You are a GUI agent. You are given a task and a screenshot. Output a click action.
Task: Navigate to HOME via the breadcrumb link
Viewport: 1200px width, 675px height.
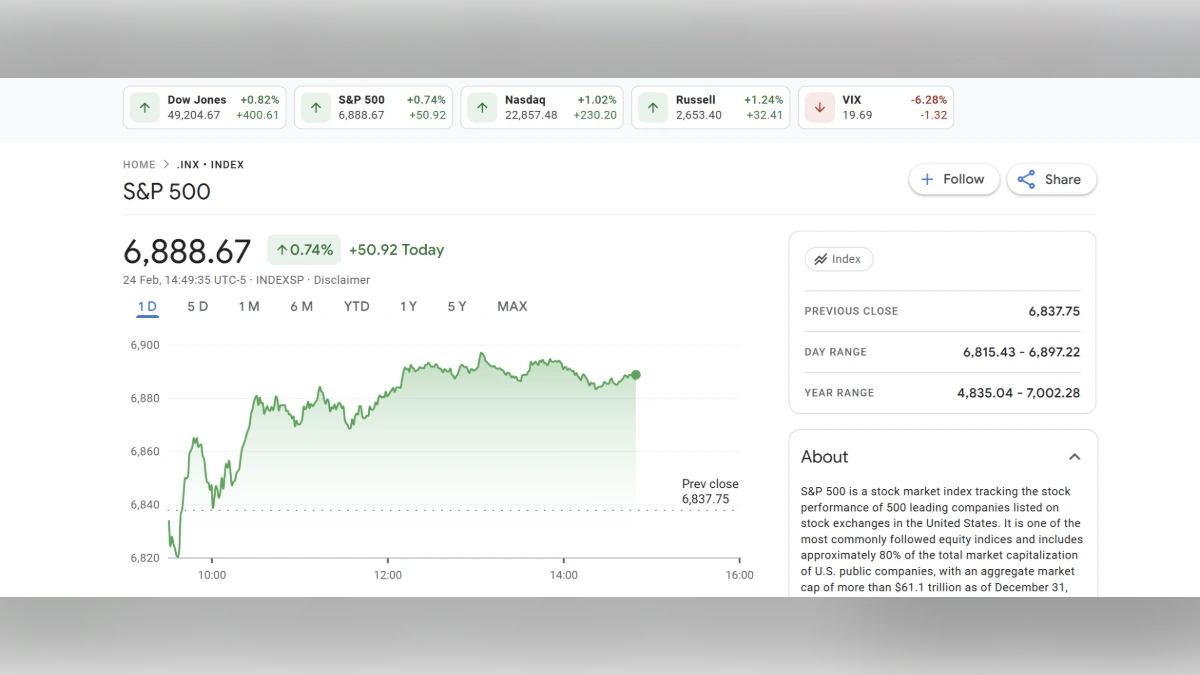139,164
